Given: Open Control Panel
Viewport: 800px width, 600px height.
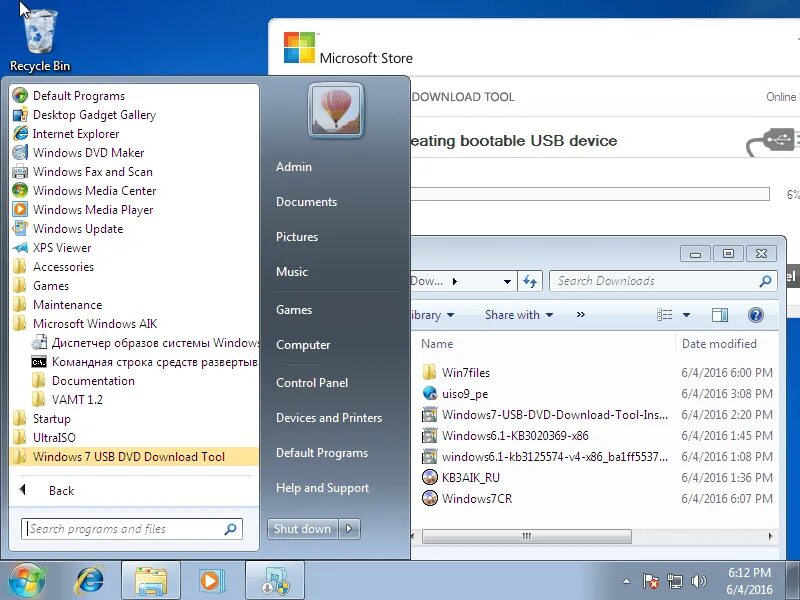Looking at the screenshot, I should [312, 383].
